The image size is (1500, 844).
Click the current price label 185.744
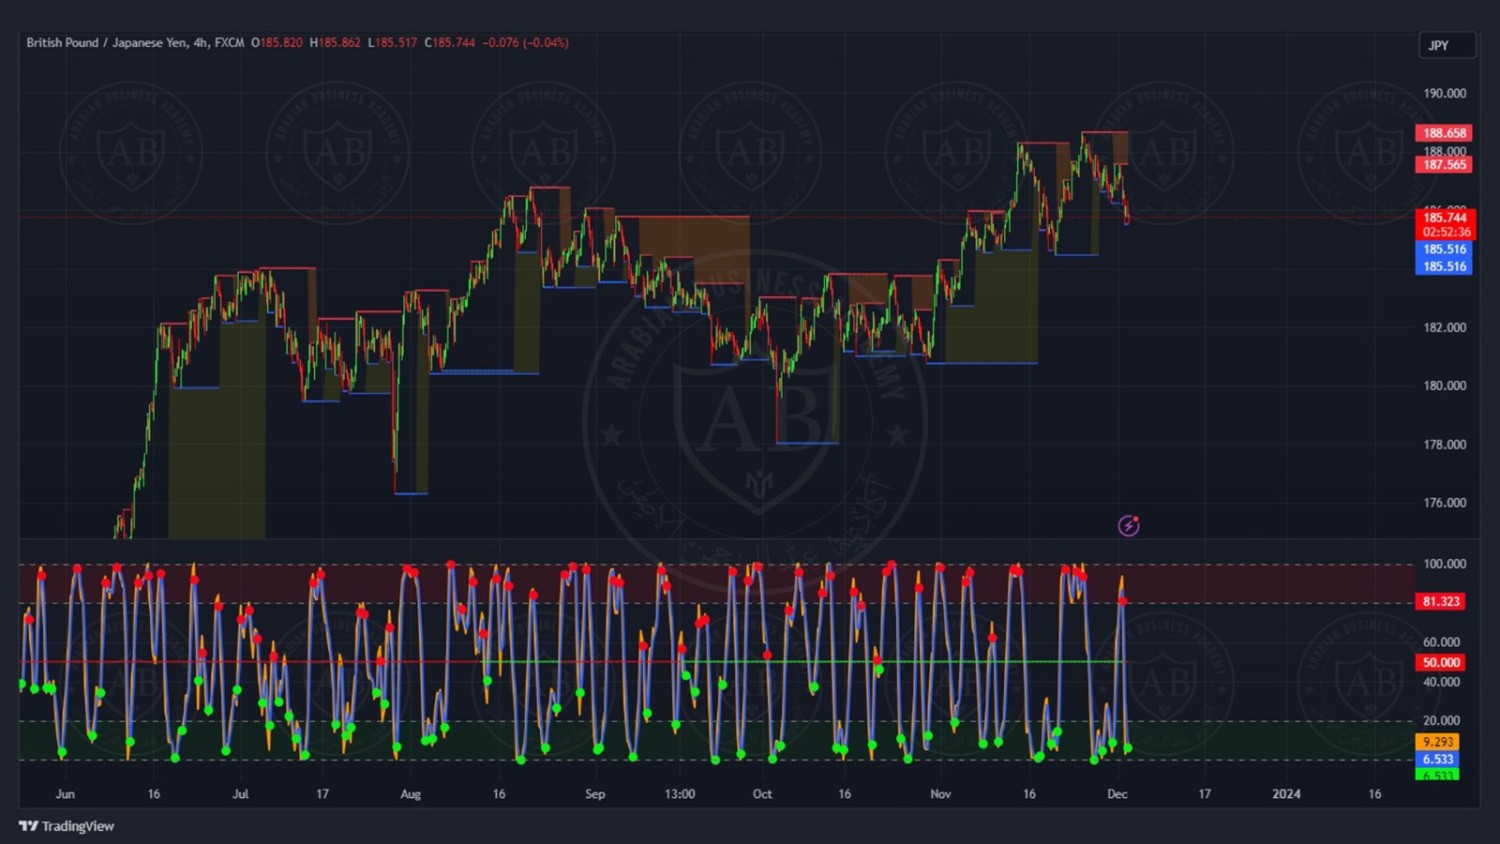click(x=1445, y=217)
